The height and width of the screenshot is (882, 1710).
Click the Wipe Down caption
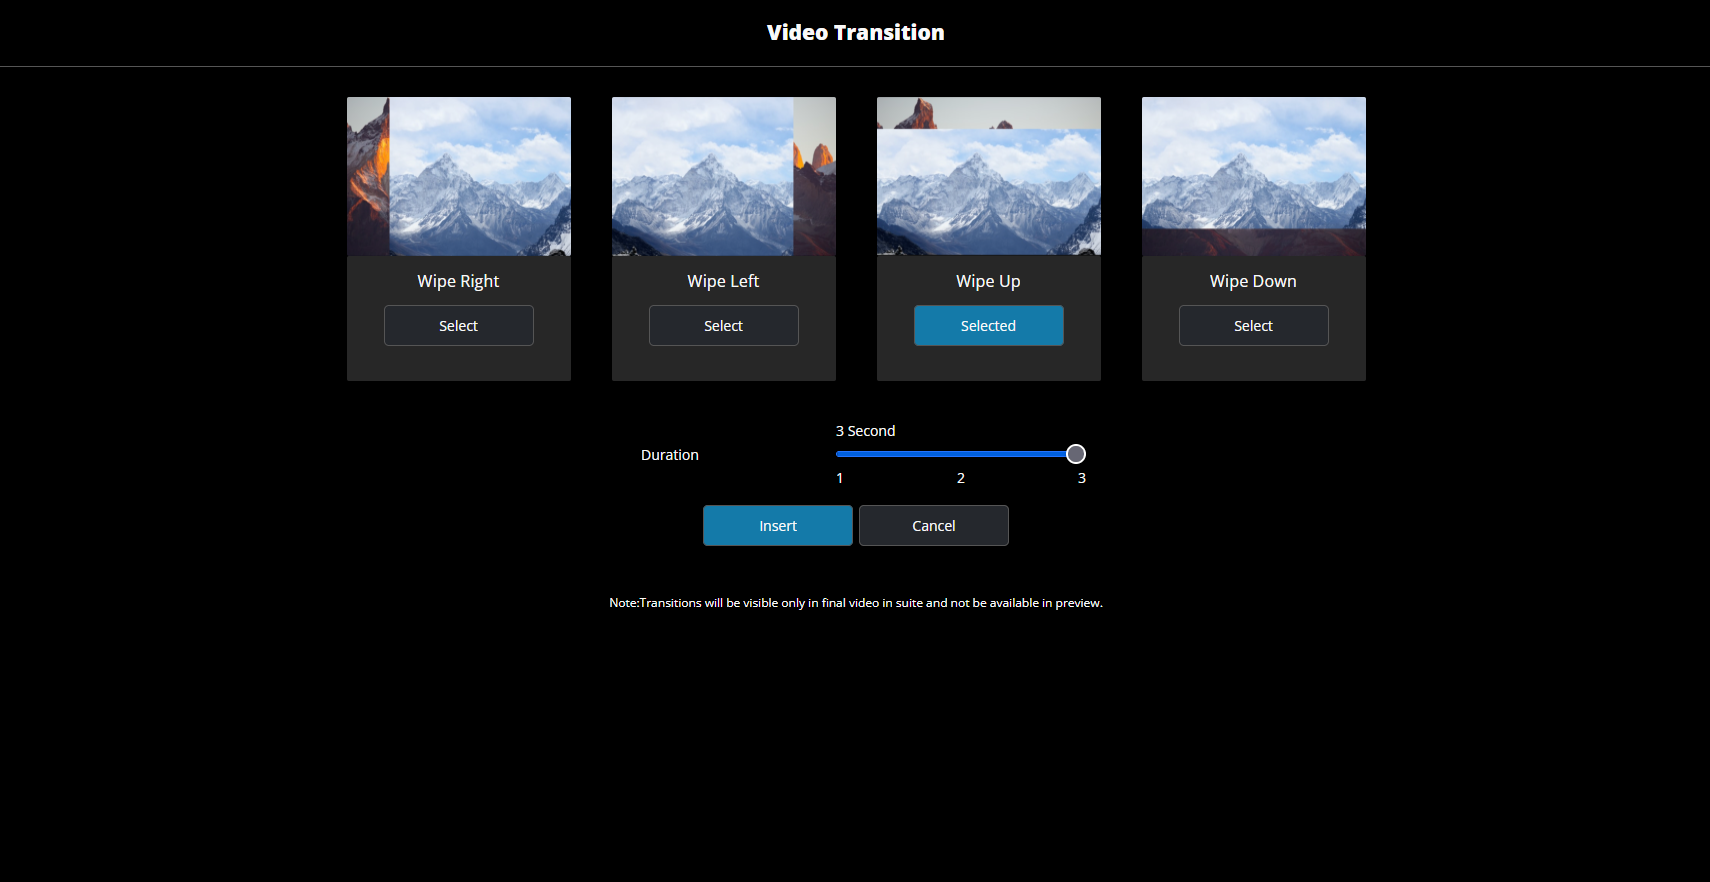point(1253,281)
